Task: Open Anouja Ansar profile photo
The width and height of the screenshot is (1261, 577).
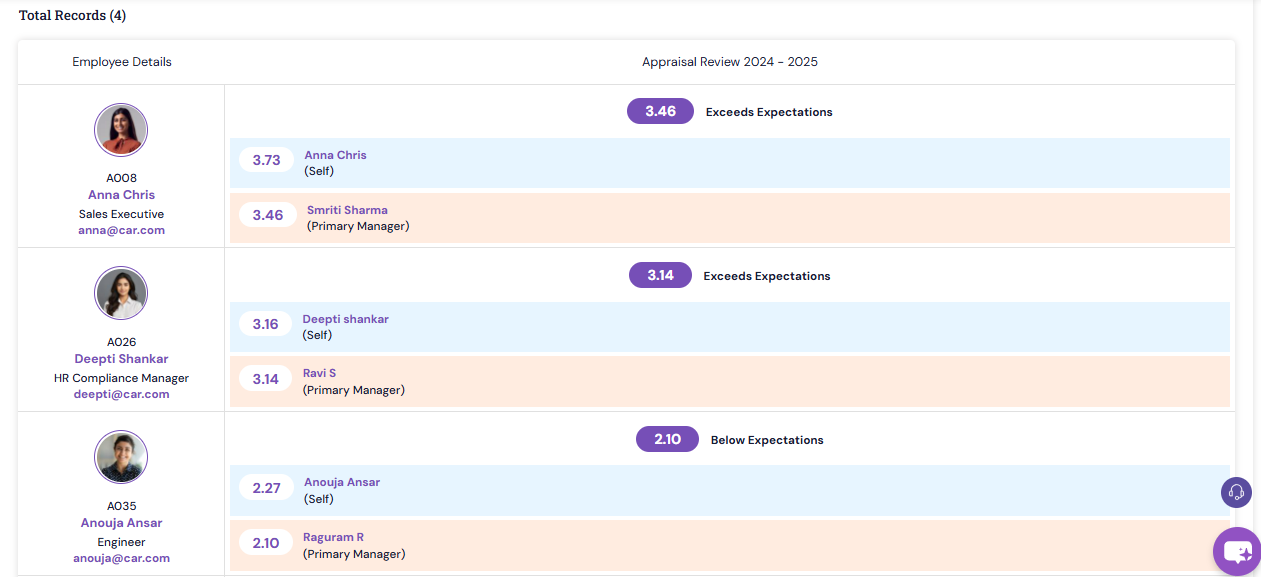Action: tap(121, 457)
